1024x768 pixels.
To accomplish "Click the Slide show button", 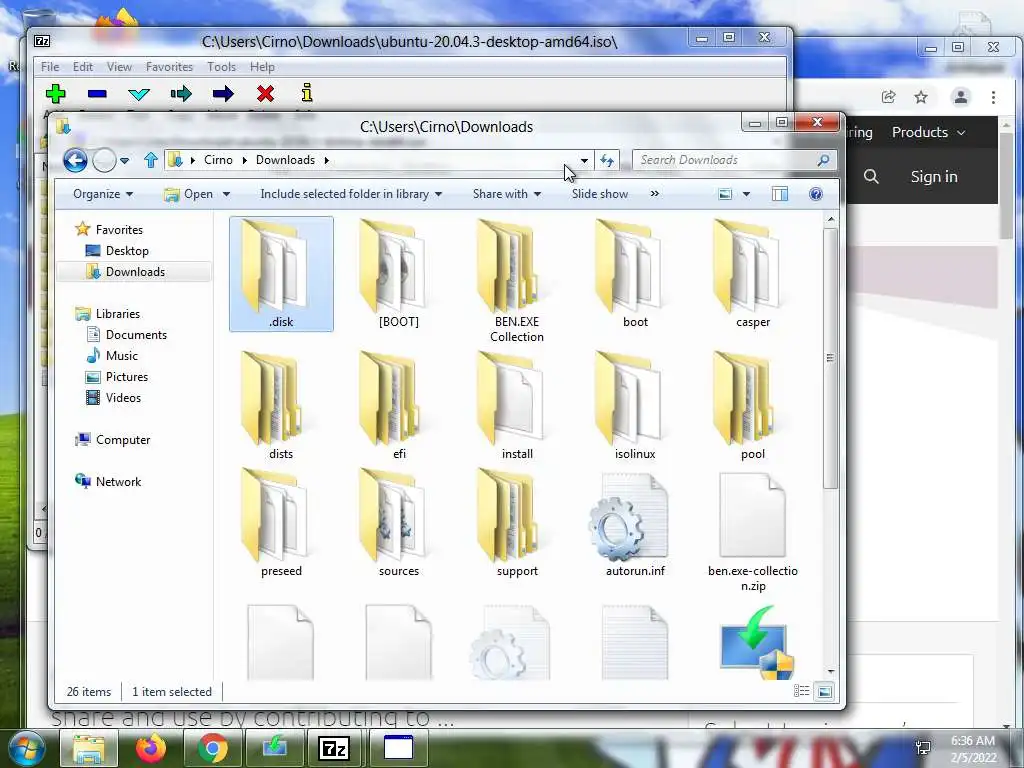I will click(600, 194).
